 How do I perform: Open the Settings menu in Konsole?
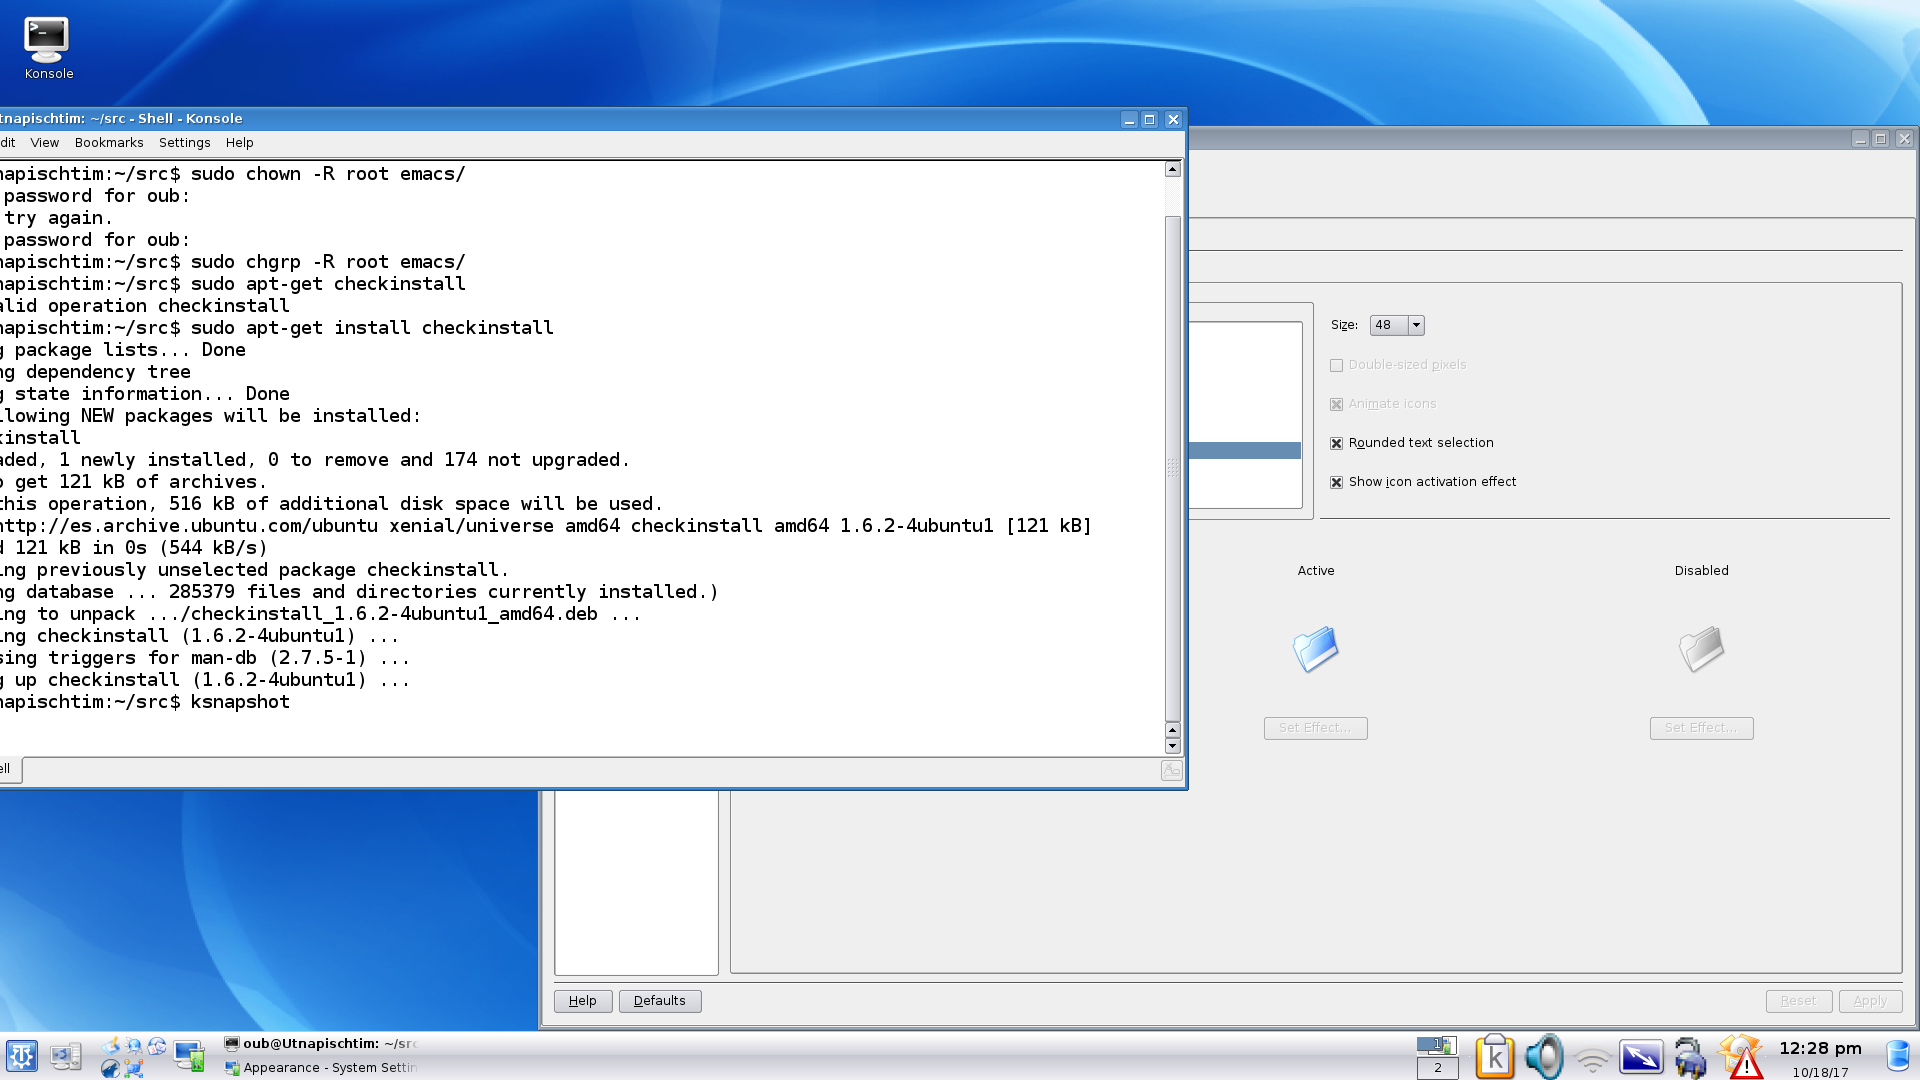184,143
